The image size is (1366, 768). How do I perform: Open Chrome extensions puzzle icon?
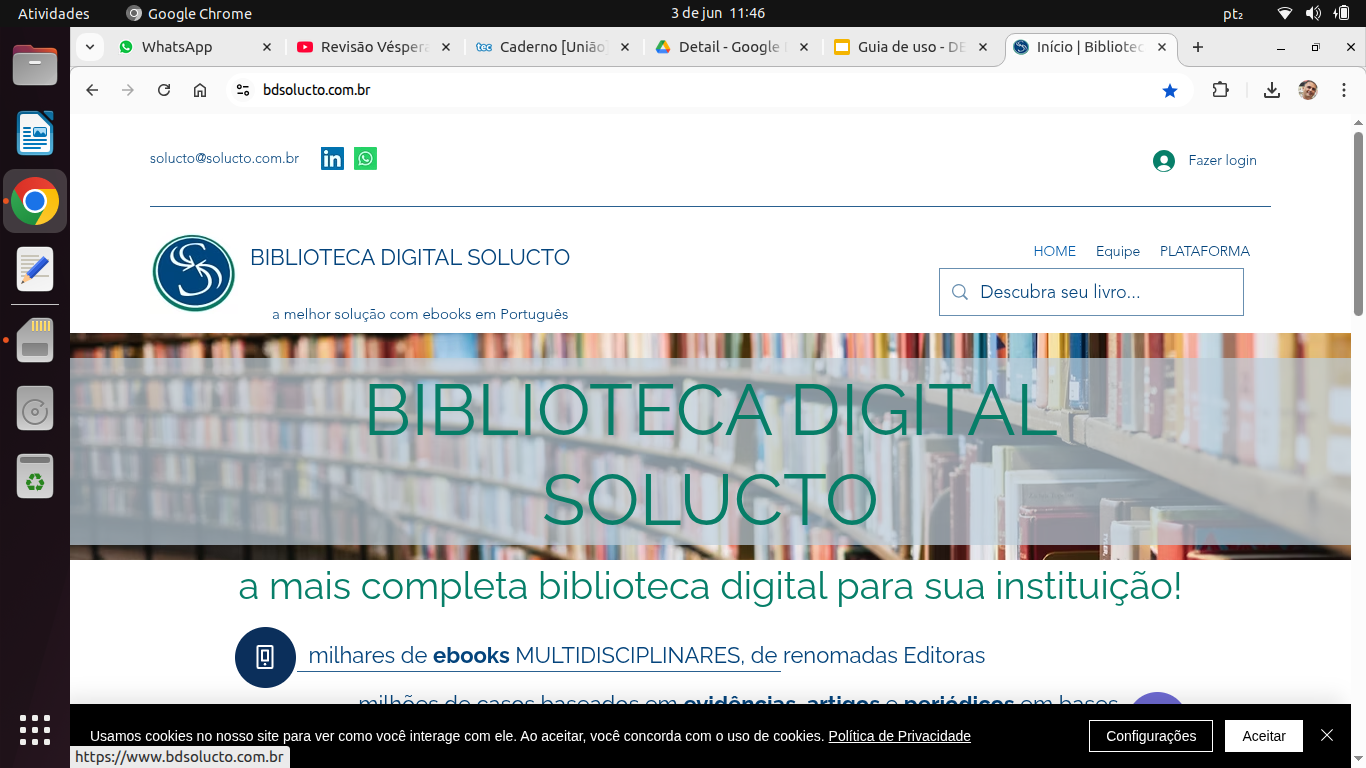1220,90
